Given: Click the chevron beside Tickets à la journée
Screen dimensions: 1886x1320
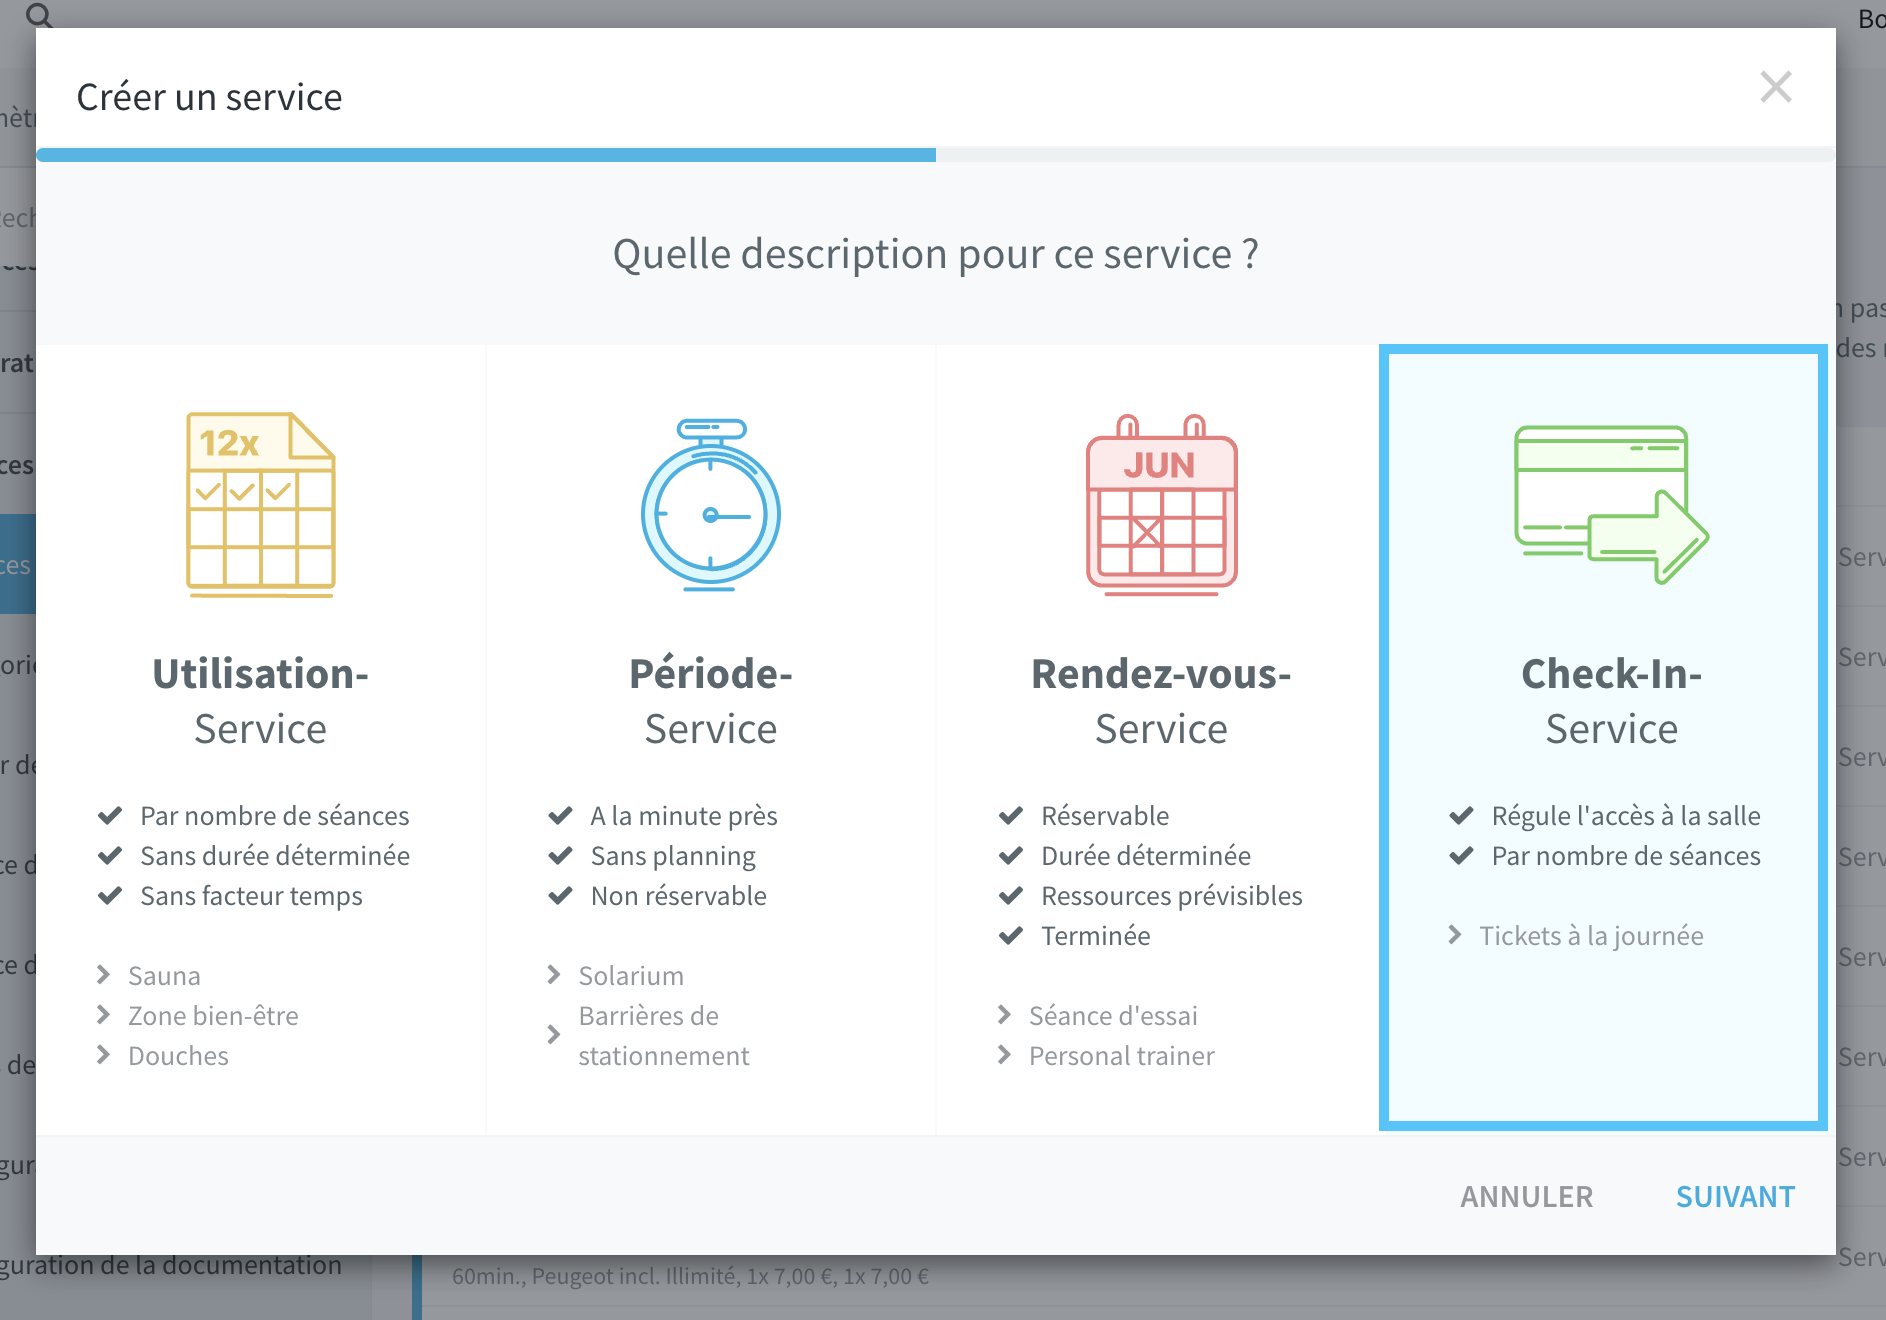Looking at the screenshot, I should coord(1454,935).
